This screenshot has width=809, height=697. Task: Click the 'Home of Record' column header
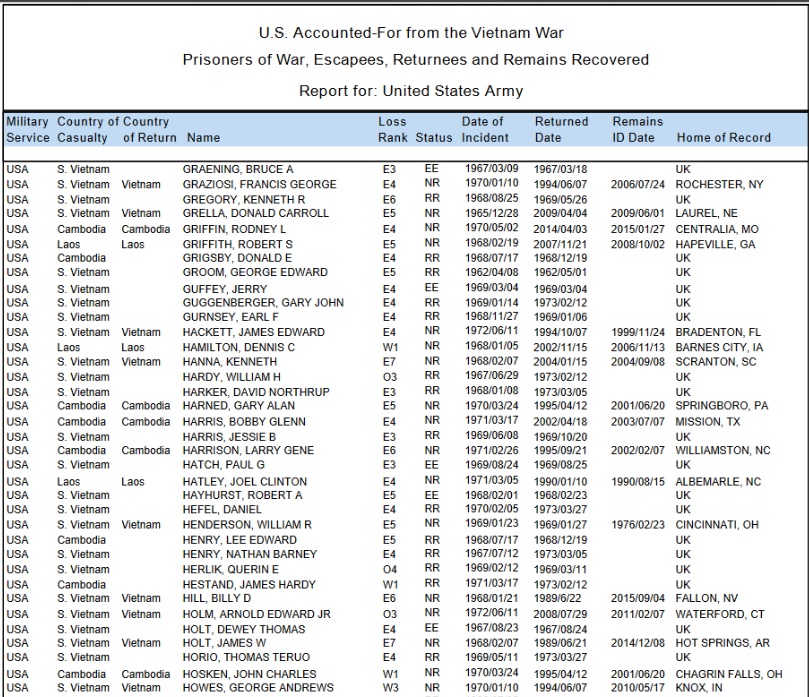pyautogui.click(x=723, y=138)
